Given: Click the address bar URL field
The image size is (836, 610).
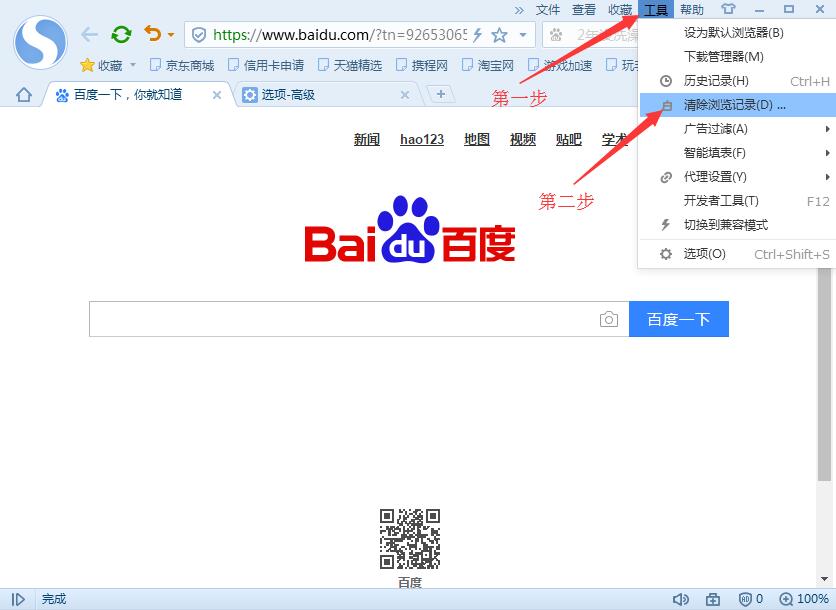Looking at the screenshot, I should tap(339, 35).
